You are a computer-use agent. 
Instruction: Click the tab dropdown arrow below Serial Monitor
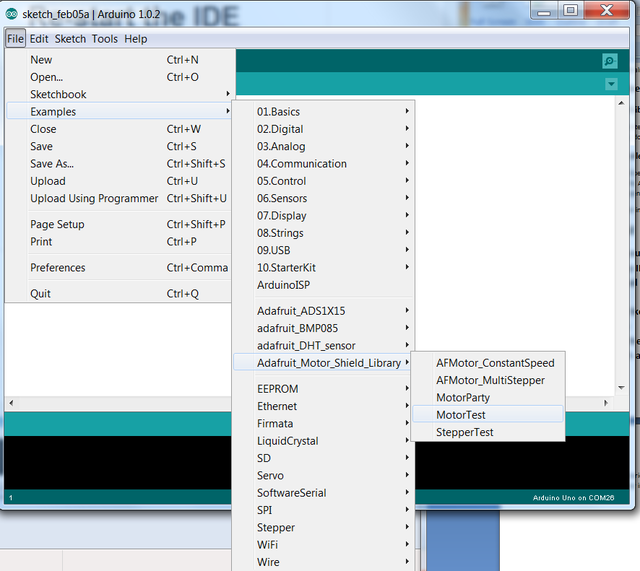click(610, 85)
